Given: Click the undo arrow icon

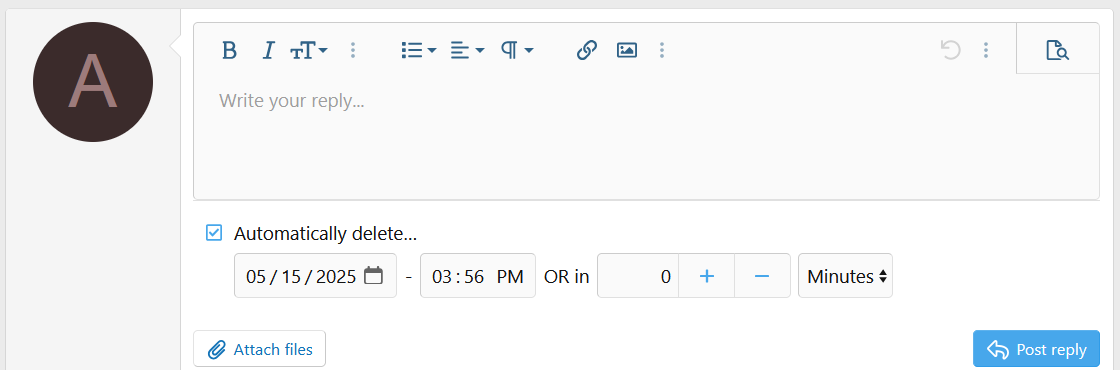Looking at the screenshot, I should point(951,50).
